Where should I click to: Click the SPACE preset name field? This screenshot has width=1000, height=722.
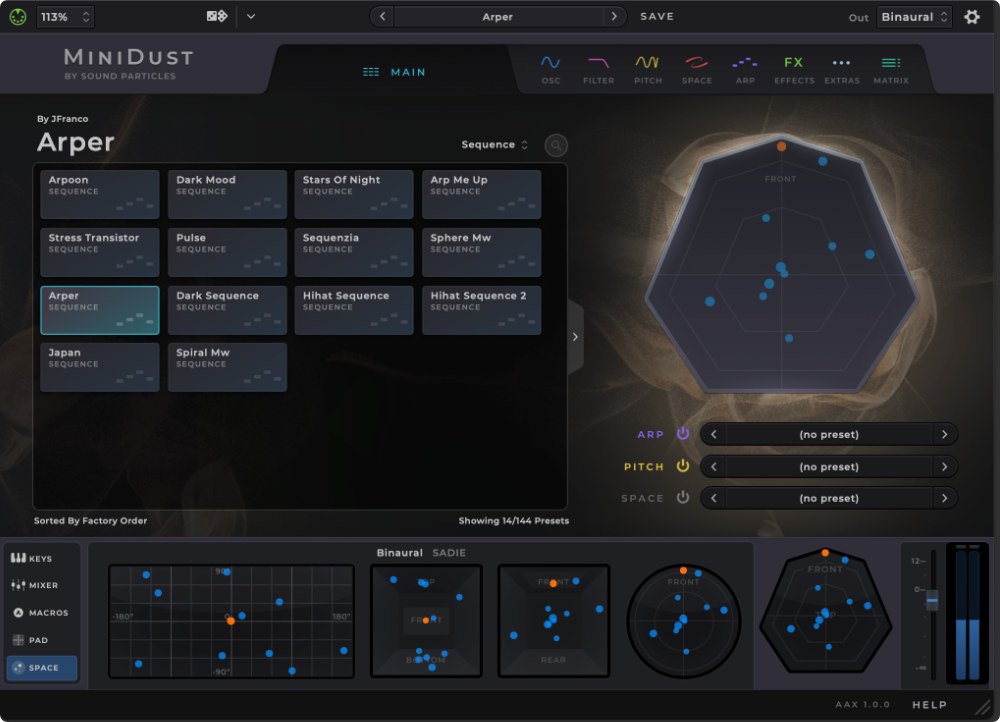pyautogui.click(x=829, y=498)
